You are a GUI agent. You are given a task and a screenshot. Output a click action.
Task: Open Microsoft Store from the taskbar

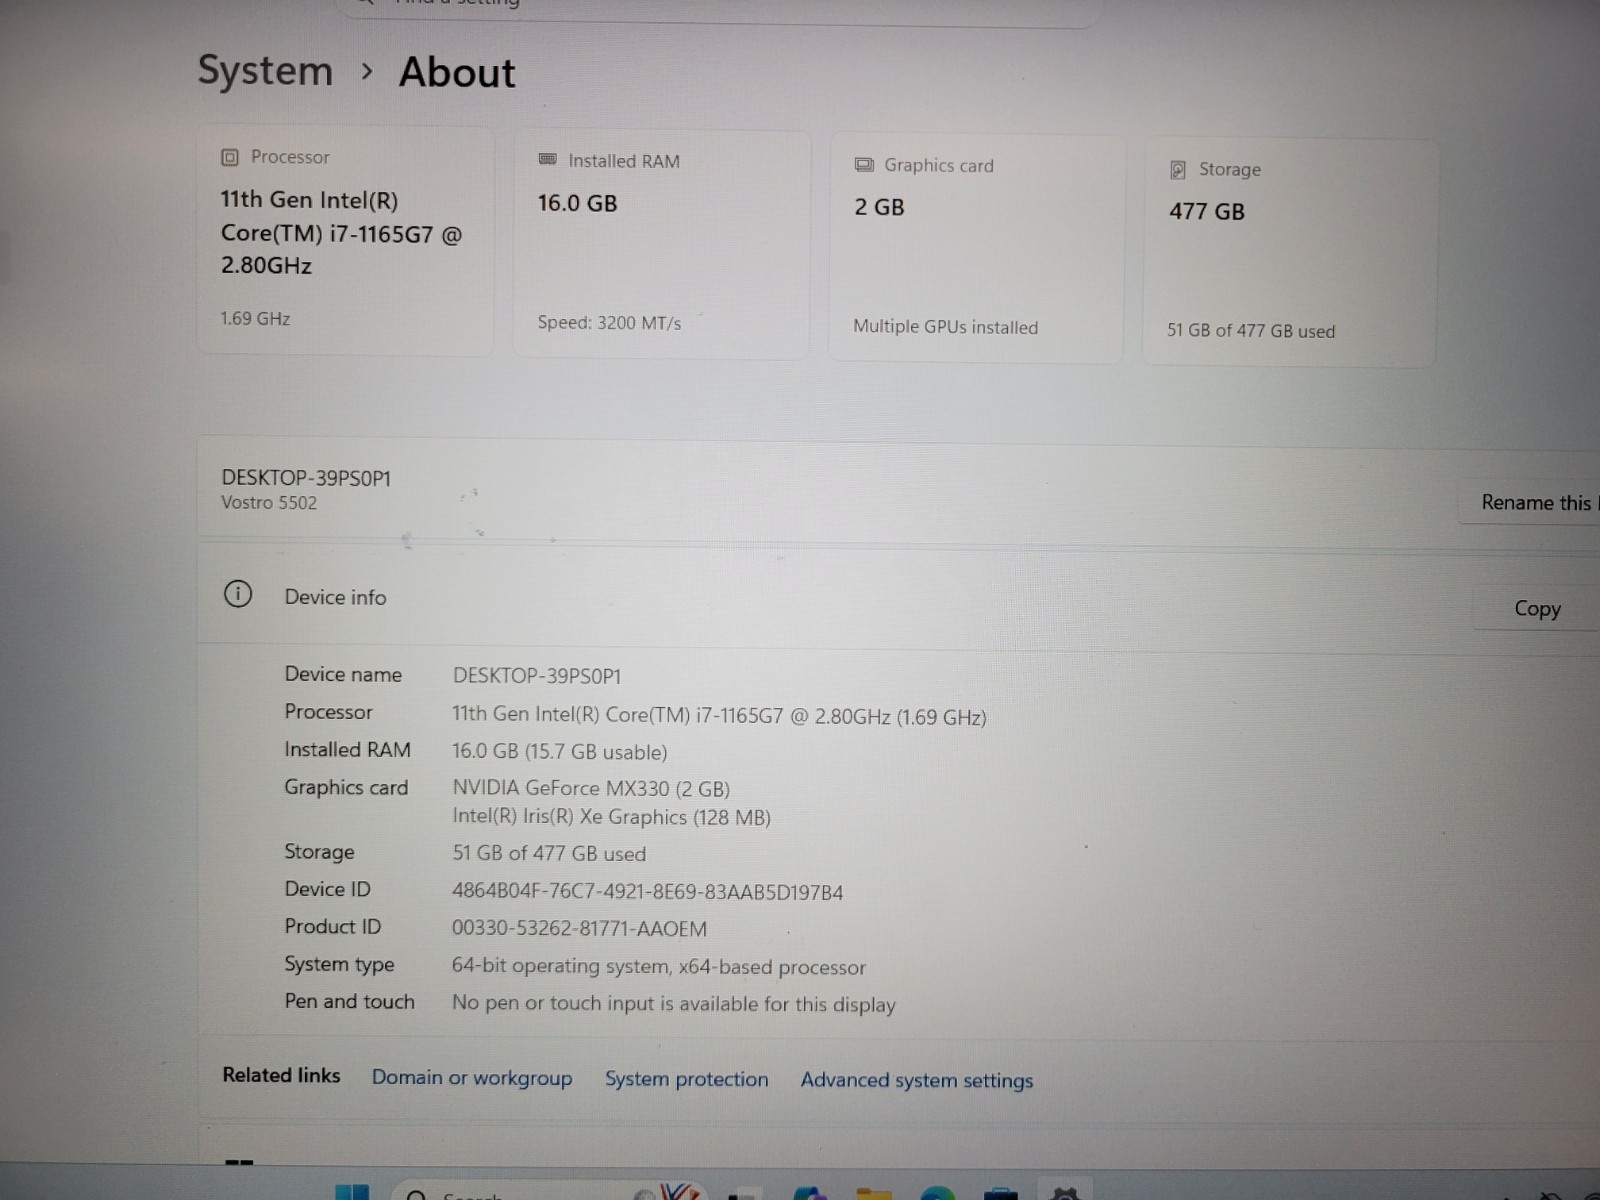coord(1000,1193)
